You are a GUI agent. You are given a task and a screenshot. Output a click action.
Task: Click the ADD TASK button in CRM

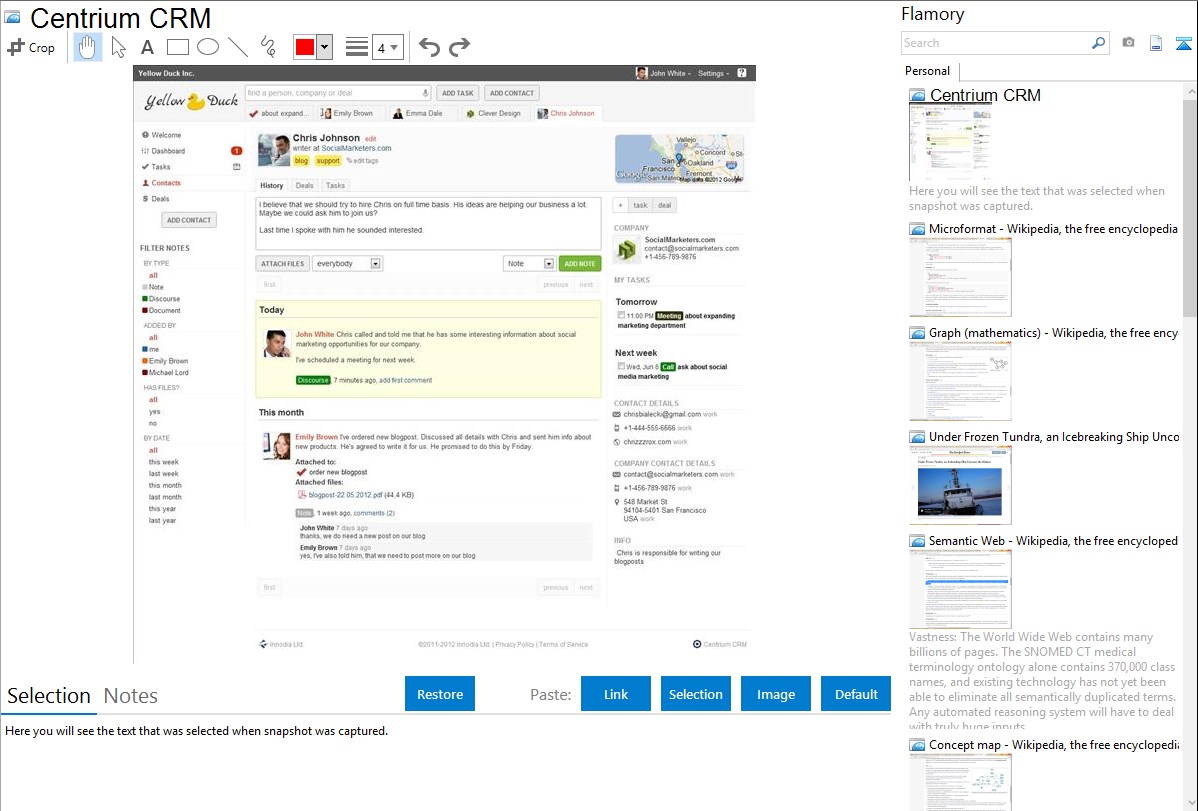(x=458, y=93)
